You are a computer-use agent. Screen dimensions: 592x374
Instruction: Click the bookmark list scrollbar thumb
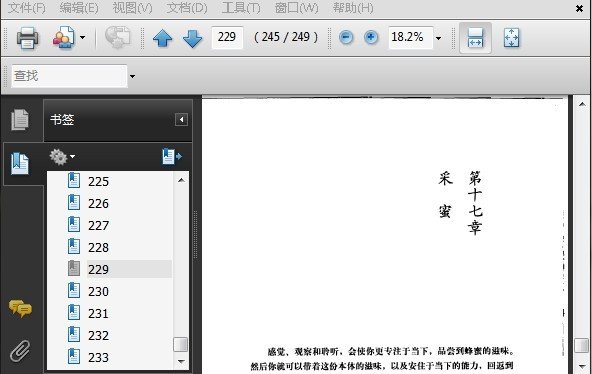pos(180,345)
